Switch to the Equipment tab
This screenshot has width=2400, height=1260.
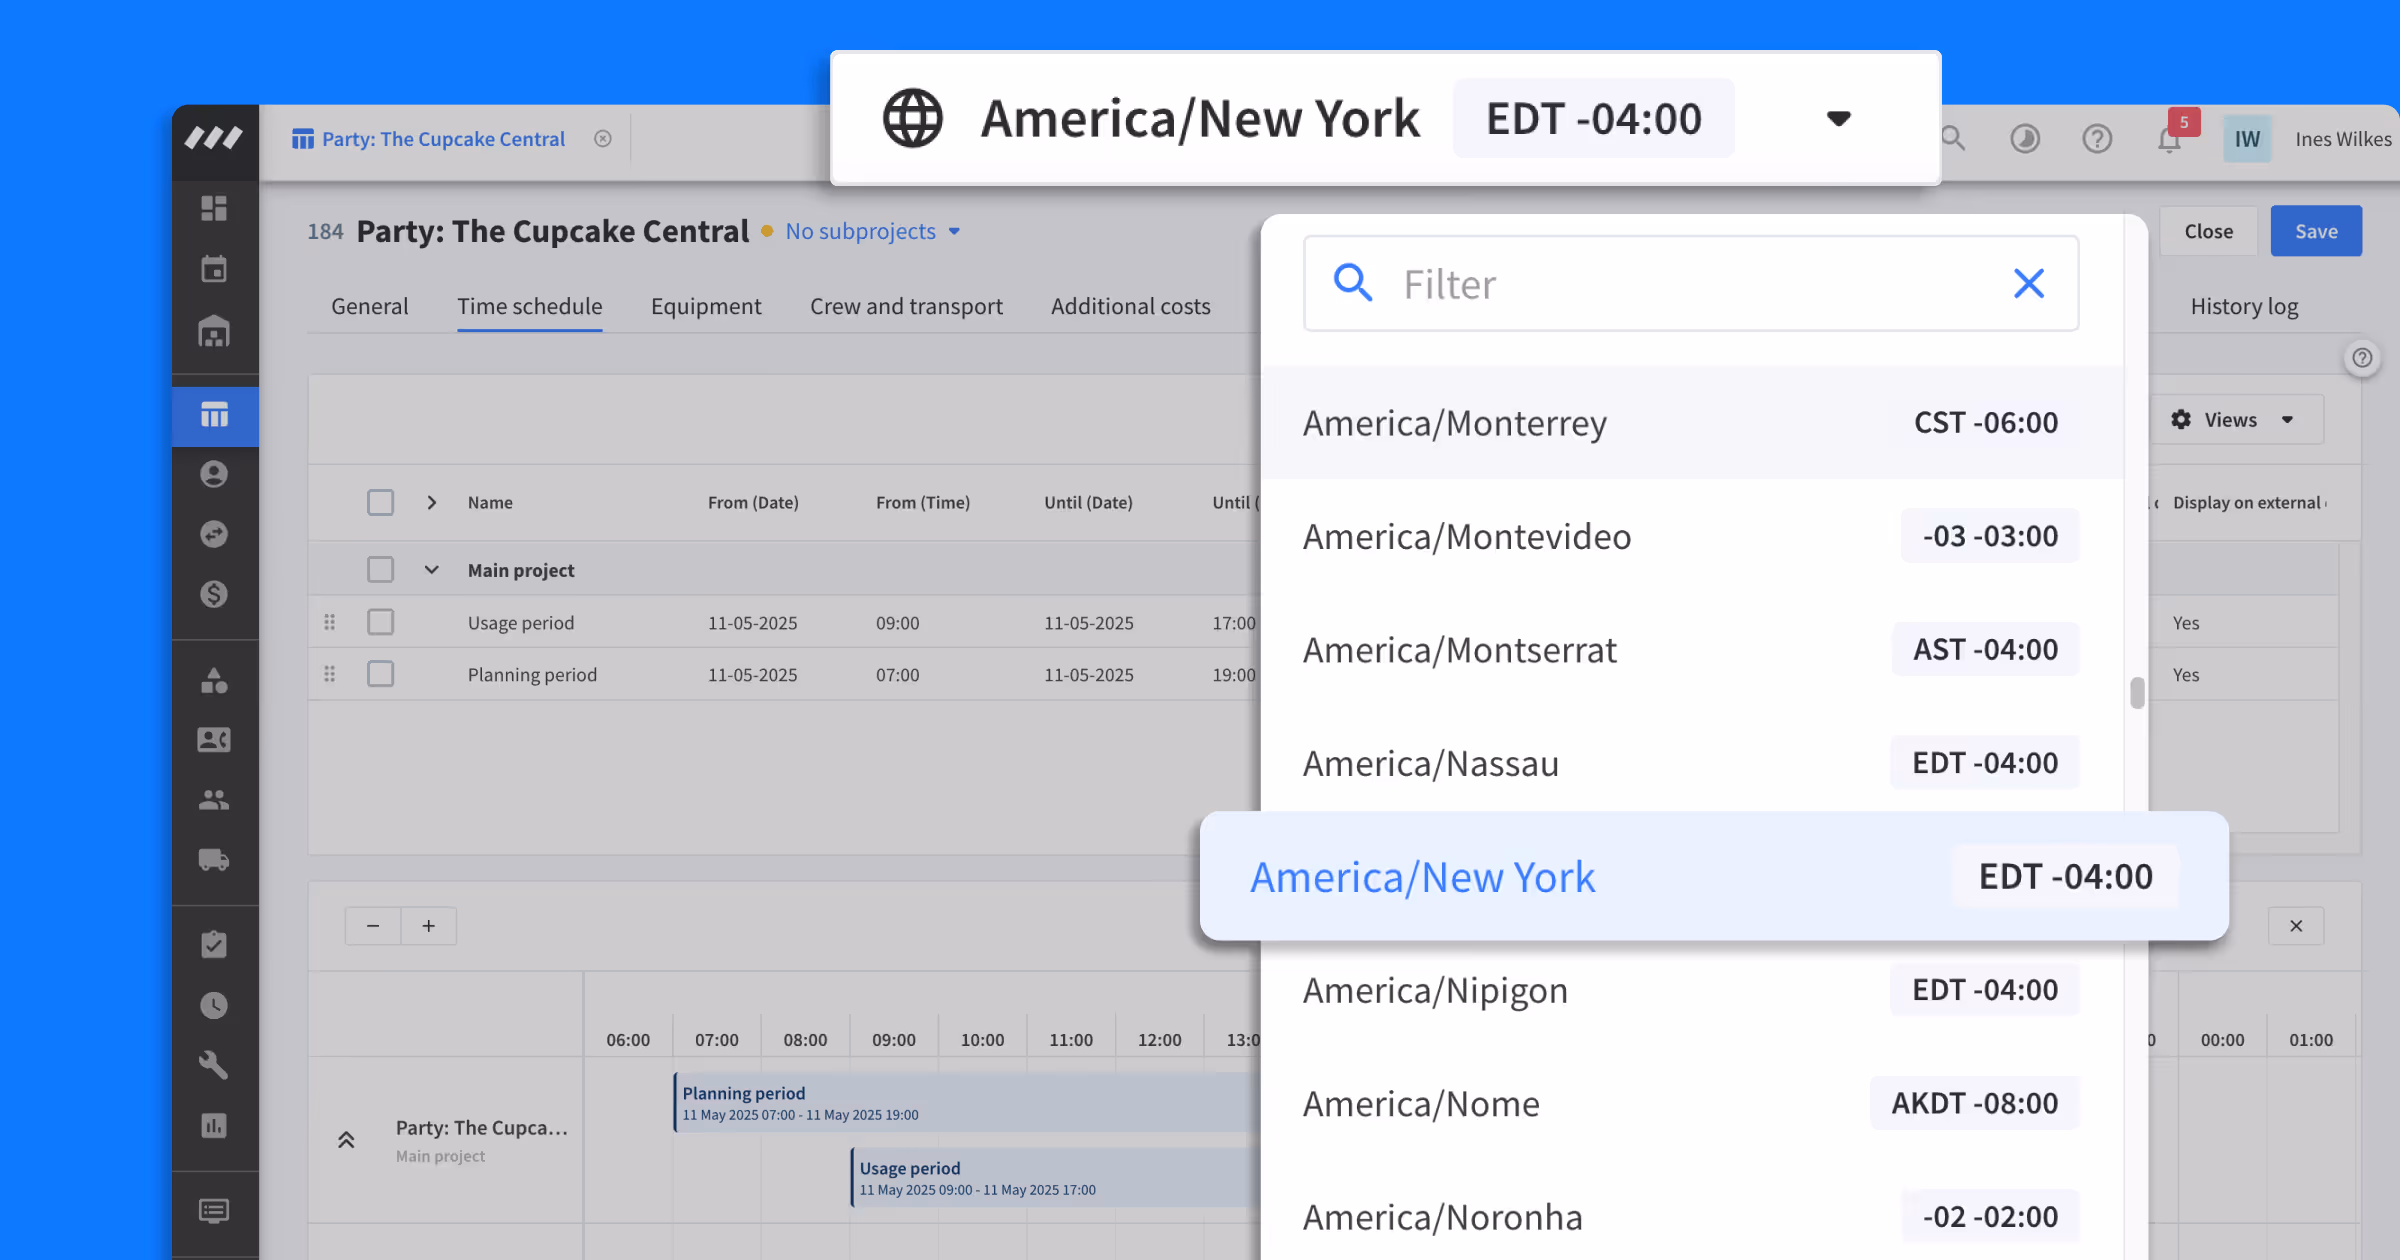[x=705, y=306]
